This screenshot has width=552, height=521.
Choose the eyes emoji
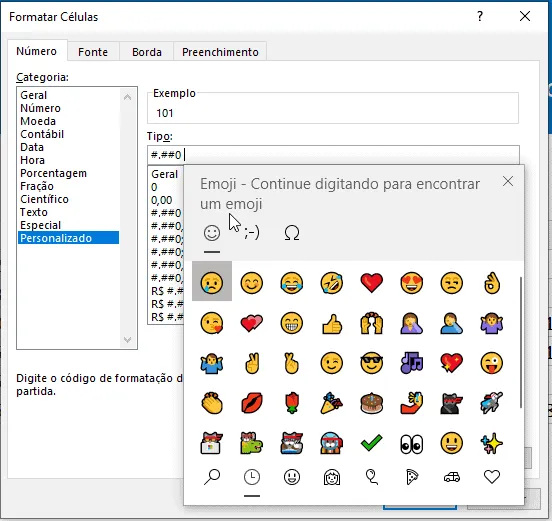(x=412, y=443)
